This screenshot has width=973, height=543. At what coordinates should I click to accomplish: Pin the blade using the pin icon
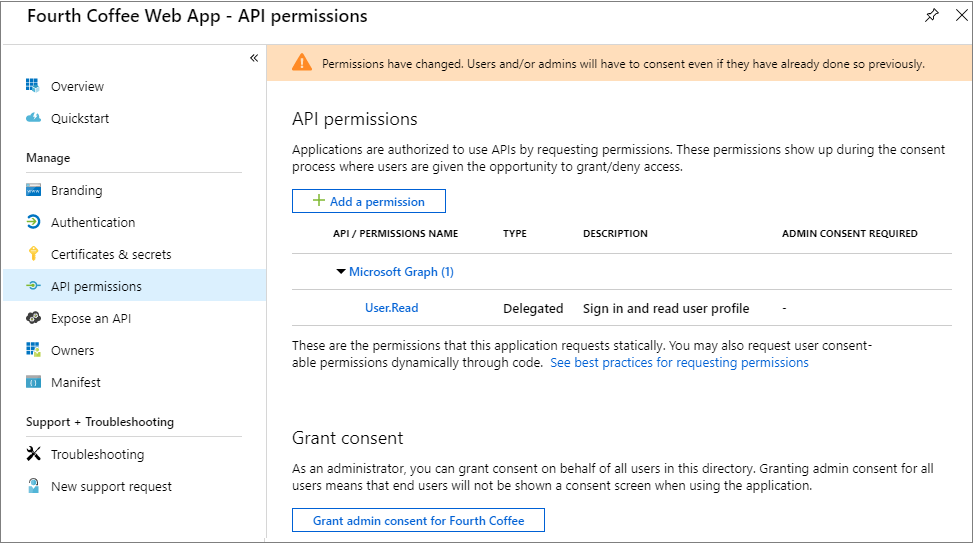click(931, 16)
